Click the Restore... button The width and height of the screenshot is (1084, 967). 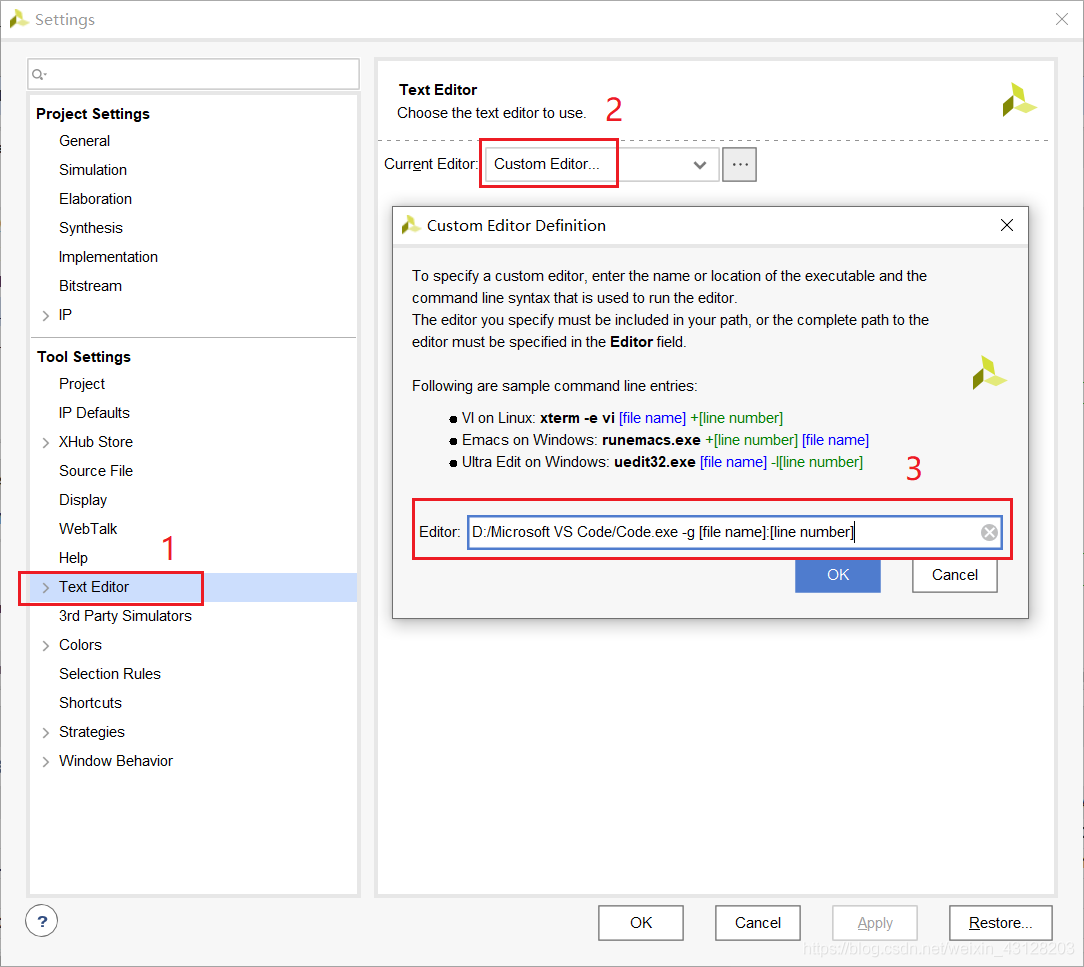click(1001, 923)
